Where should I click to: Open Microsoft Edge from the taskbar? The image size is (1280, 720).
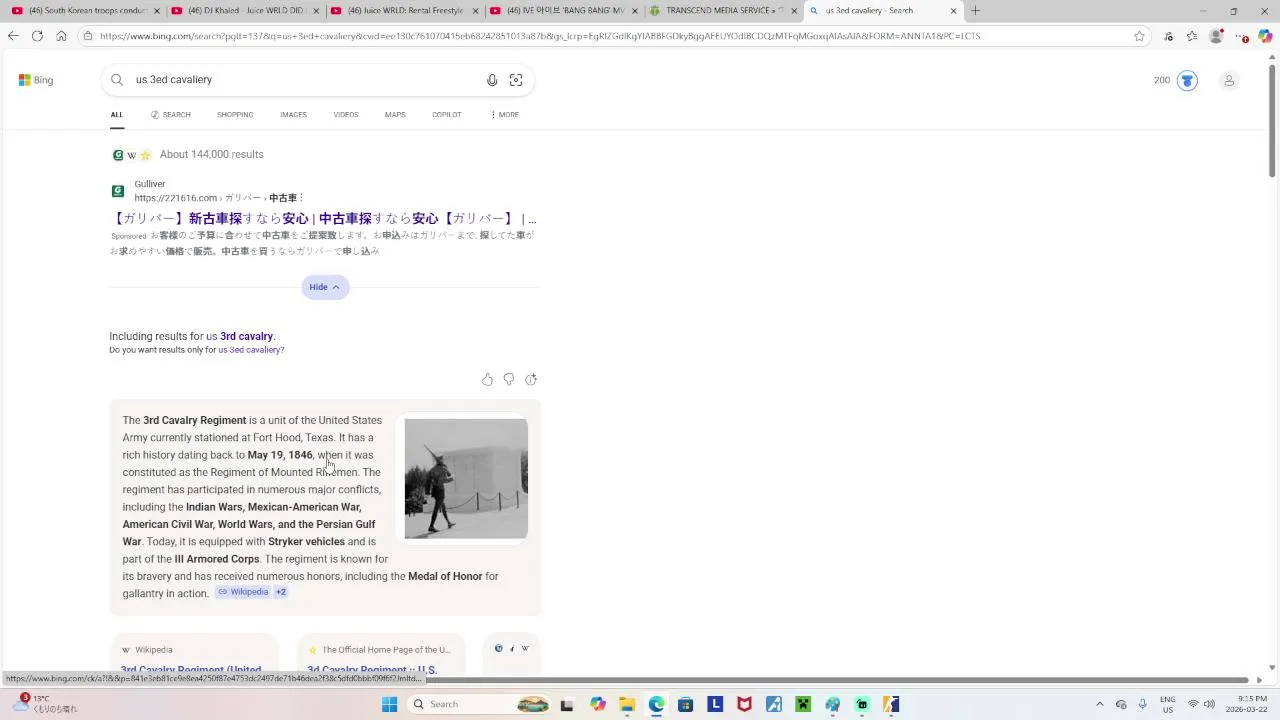pyautogui.click(x=656, y=704)
